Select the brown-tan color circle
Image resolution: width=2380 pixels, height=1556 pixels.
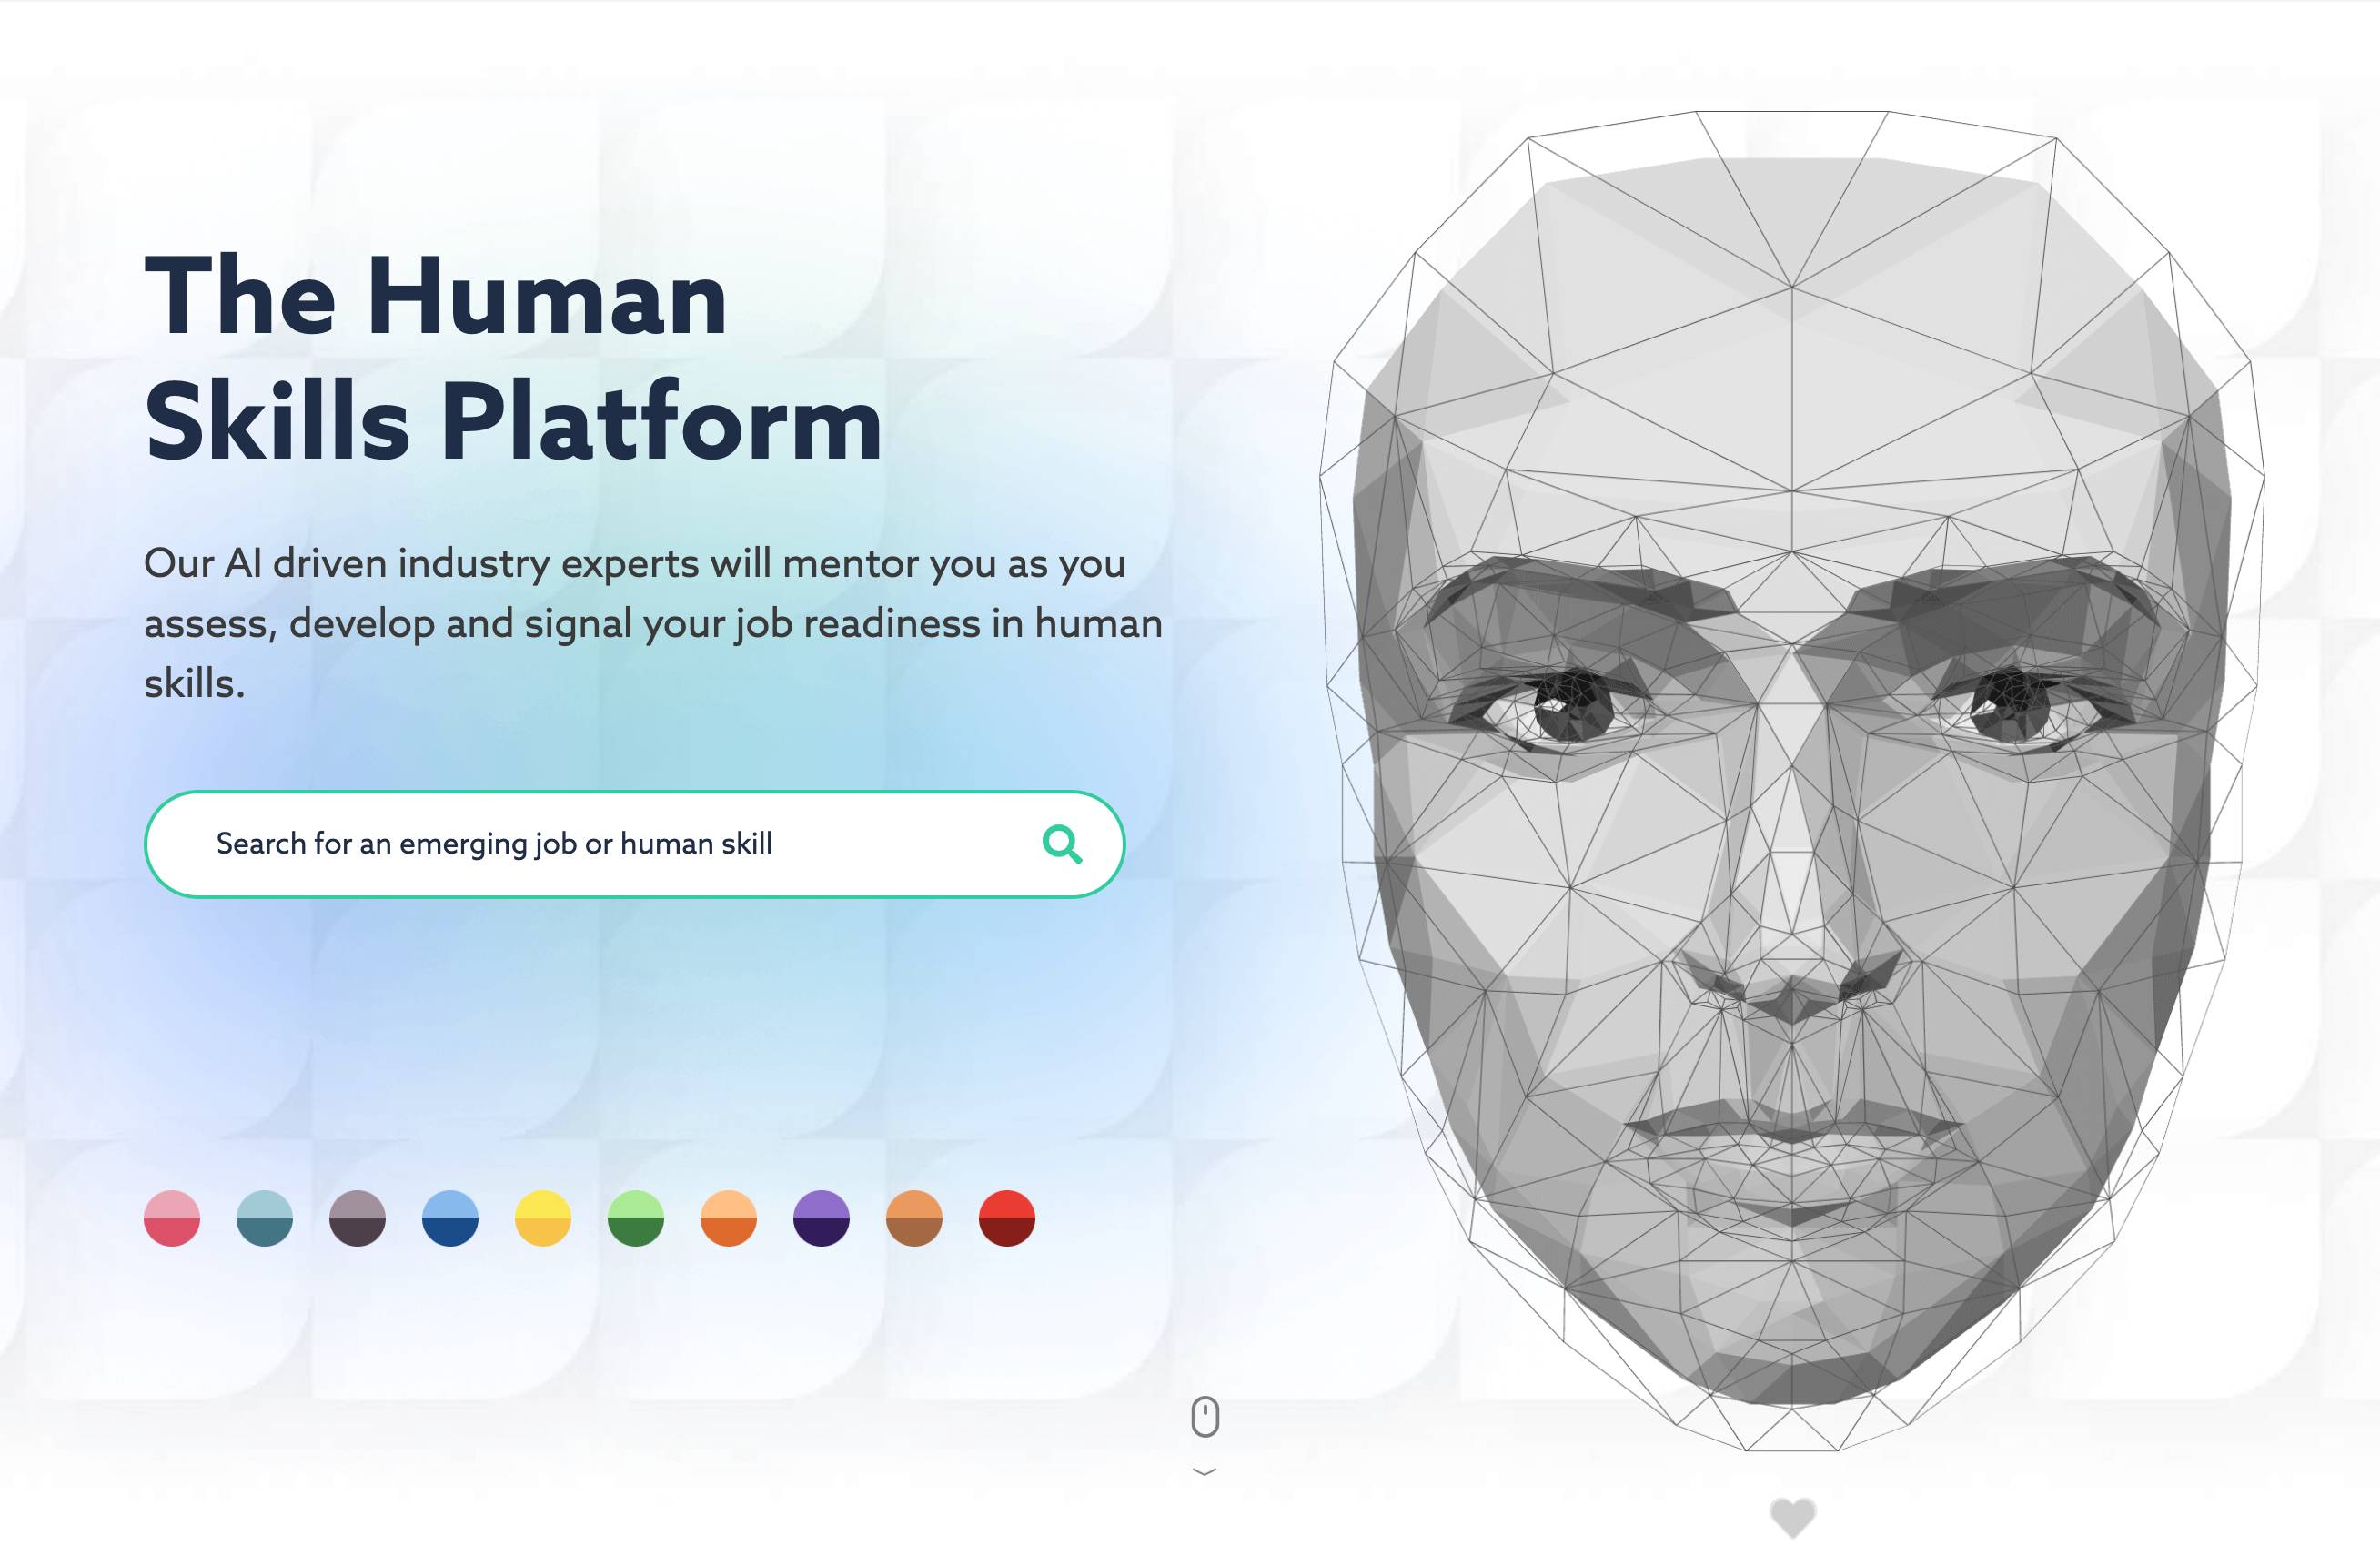[x=914, y=1218]
